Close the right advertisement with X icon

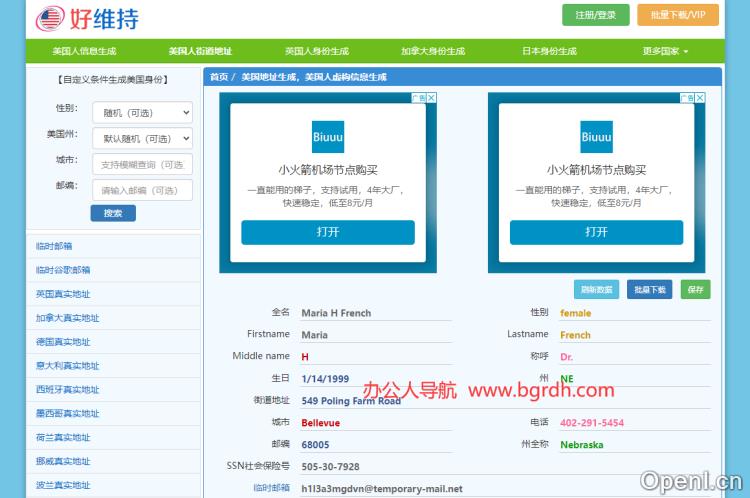click(x=700, y=98)
